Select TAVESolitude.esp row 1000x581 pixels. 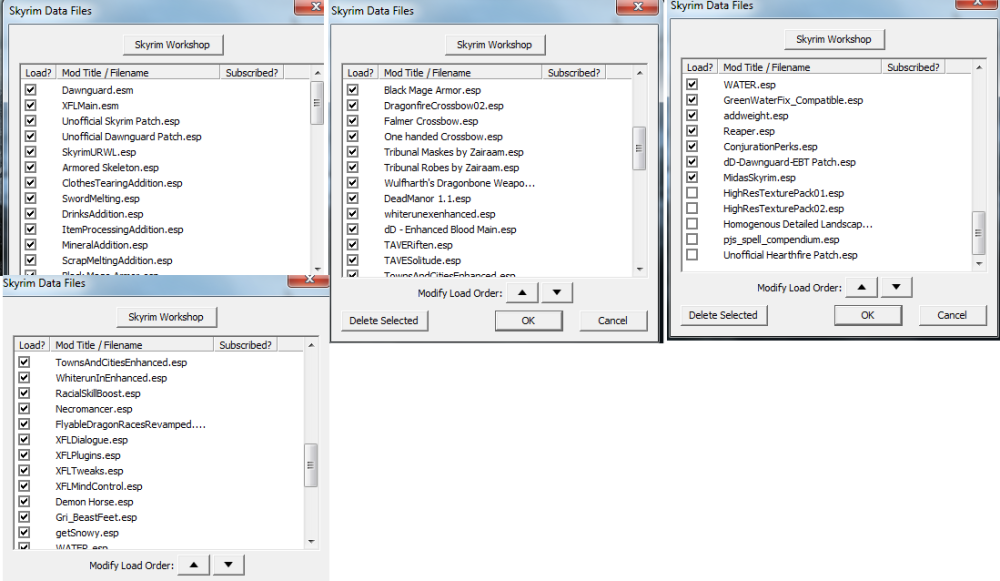tap(422, 260)
